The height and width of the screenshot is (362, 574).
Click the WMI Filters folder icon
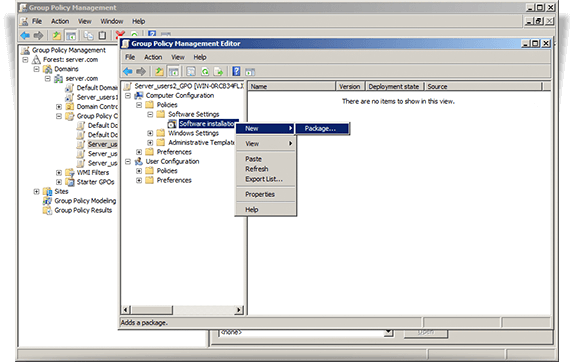point(70,172)
